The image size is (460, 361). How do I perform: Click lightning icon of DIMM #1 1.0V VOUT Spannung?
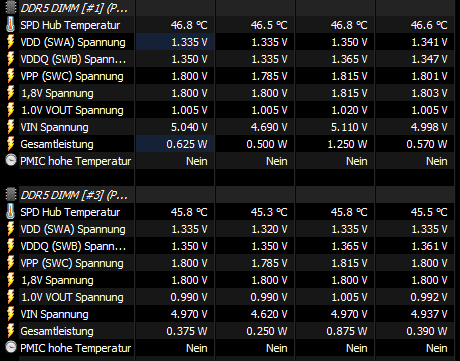11,110
